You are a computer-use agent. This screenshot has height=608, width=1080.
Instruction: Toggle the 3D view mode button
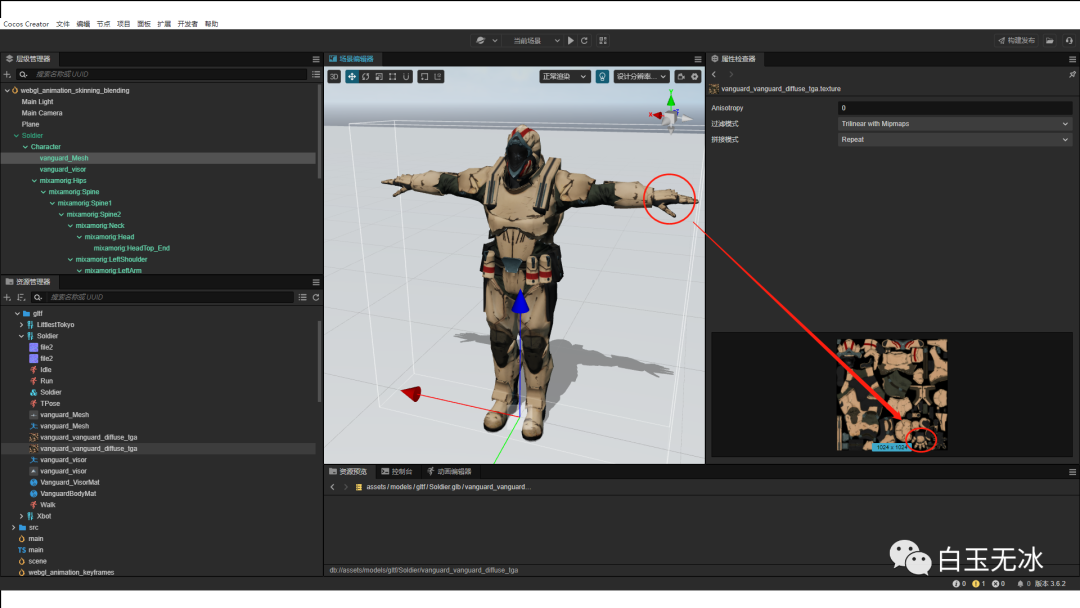coord(334,76)
